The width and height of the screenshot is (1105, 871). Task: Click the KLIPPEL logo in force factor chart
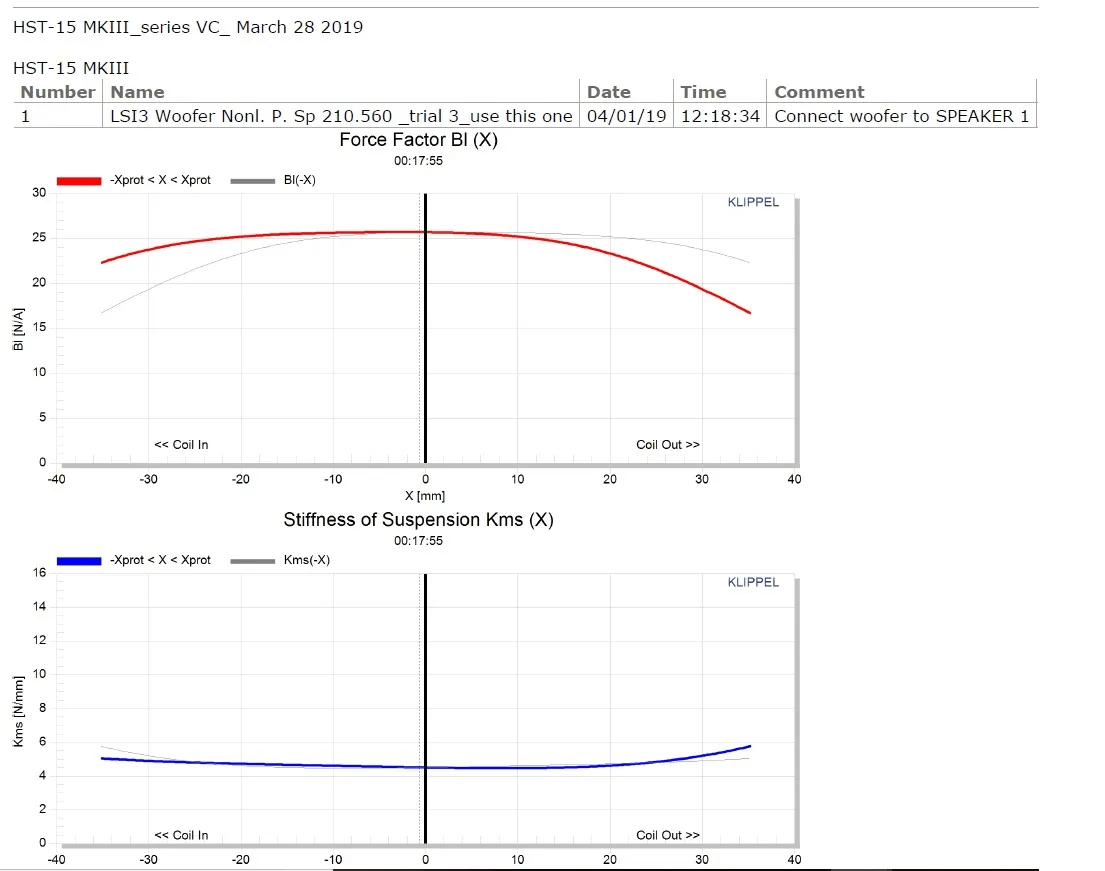point(753,202)
